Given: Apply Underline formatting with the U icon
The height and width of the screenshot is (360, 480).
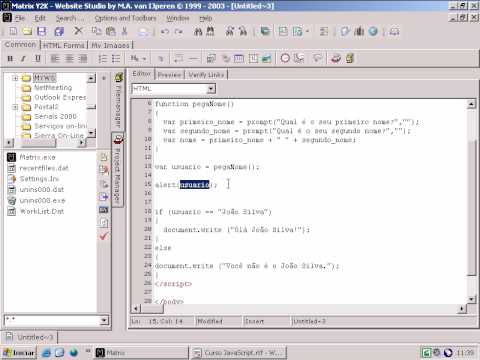Looking at the screenshot, I should [x=38, y=59].
